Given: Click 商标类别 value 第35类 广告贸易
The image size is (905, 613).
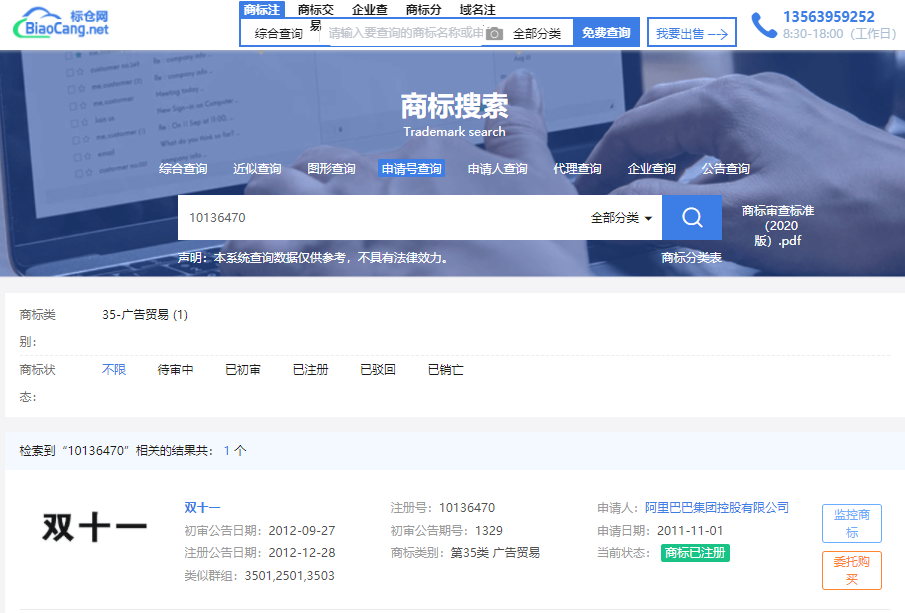Looking at the screenshot, I should pyautogui.click(x=495, y=552).
